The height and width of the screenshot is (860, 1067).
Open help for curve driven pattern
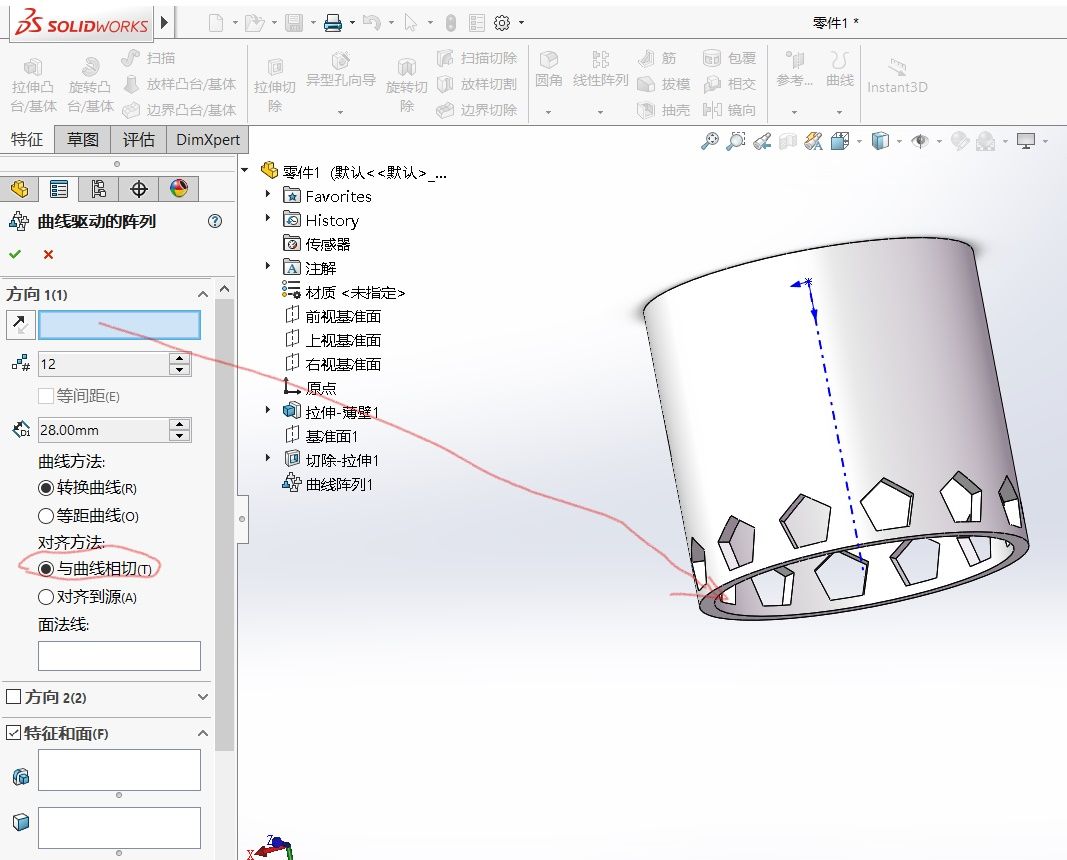click(x=215, y=221)
